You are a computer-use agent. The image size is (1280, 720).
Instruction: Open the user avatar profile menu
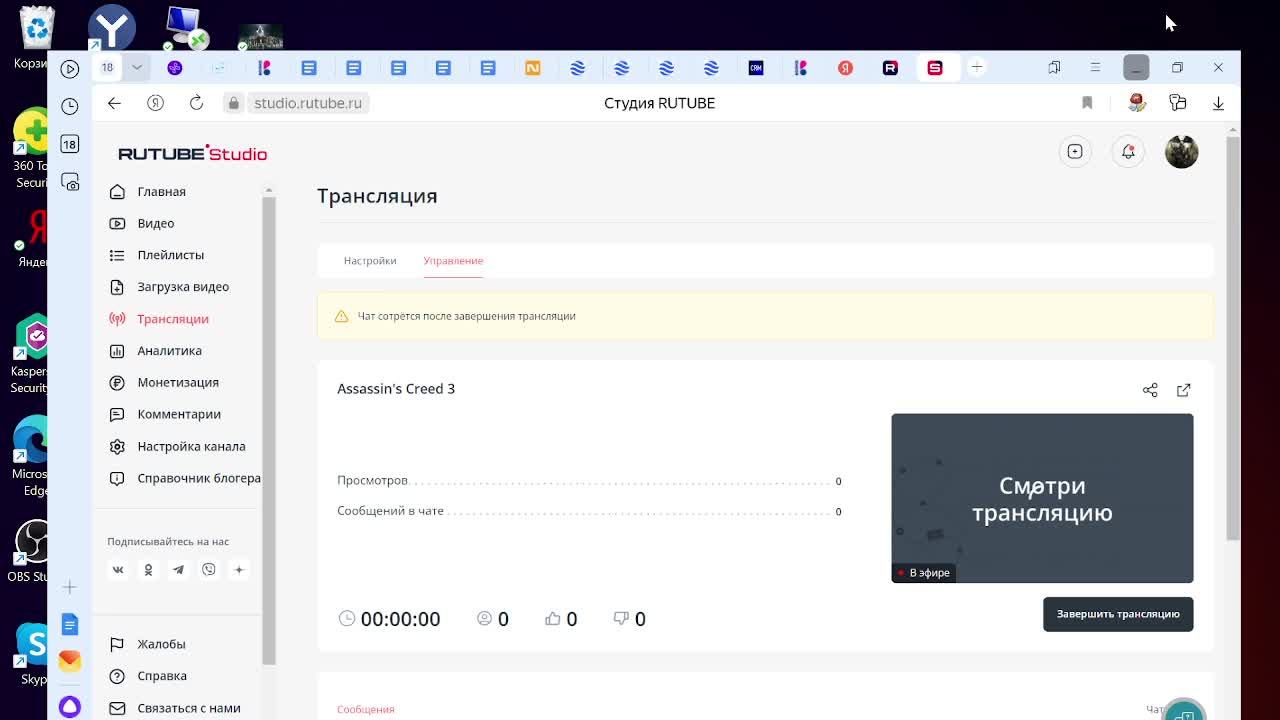coord(1181,152)
